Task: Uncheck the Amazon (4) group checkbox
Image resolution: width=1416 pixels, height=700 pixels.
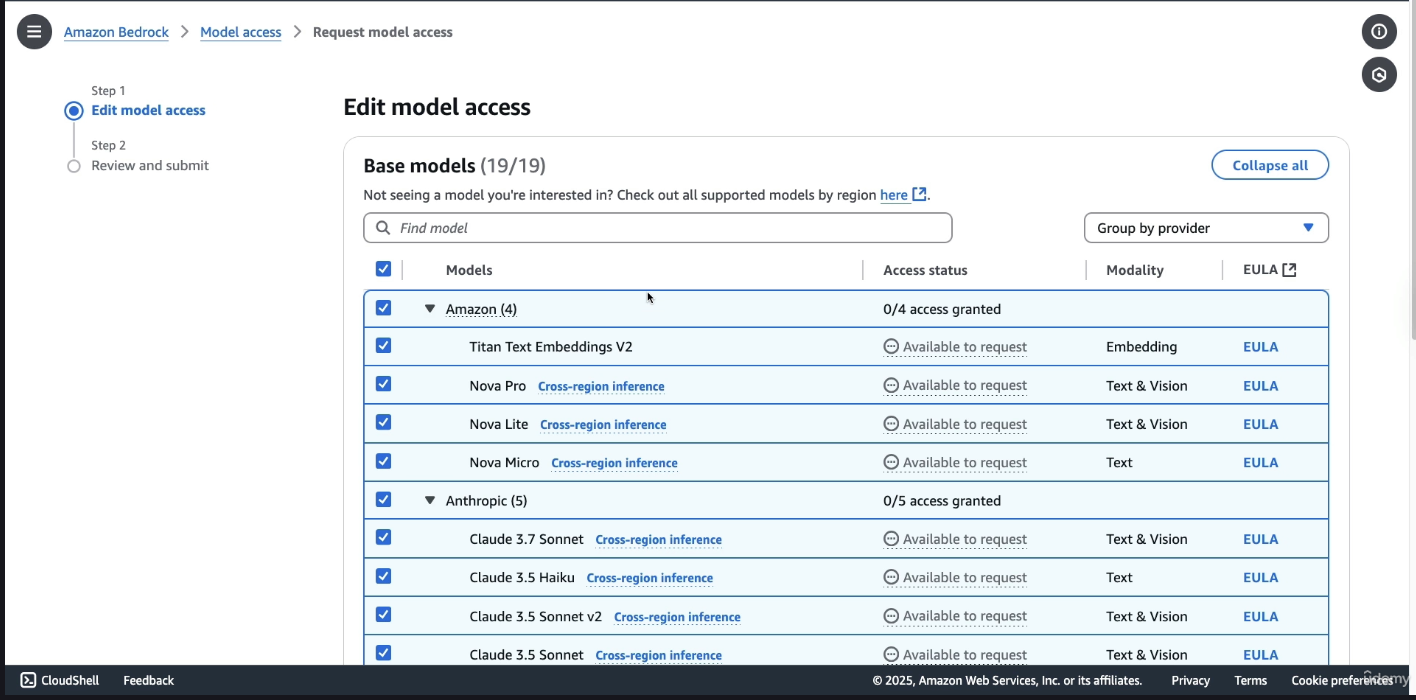Action: (x=383, y=308)
